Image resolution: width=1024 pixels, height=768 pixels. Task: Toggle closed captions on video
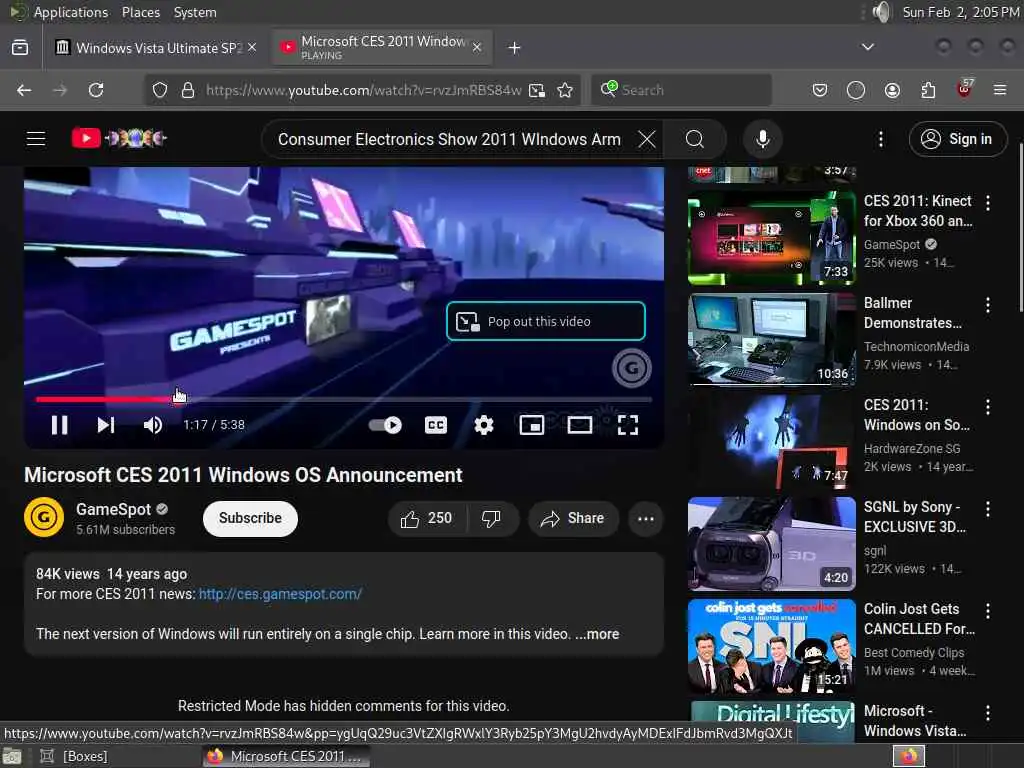pyautogui.click(x=436, y=425)
